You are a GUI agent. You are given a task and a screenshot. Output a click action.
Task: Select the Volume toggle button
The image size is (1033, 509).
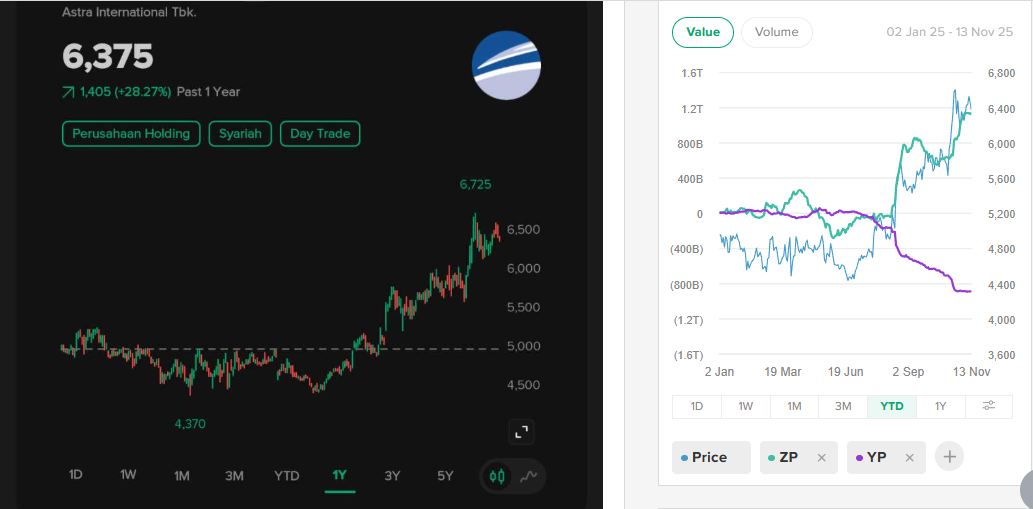point(776,32)
